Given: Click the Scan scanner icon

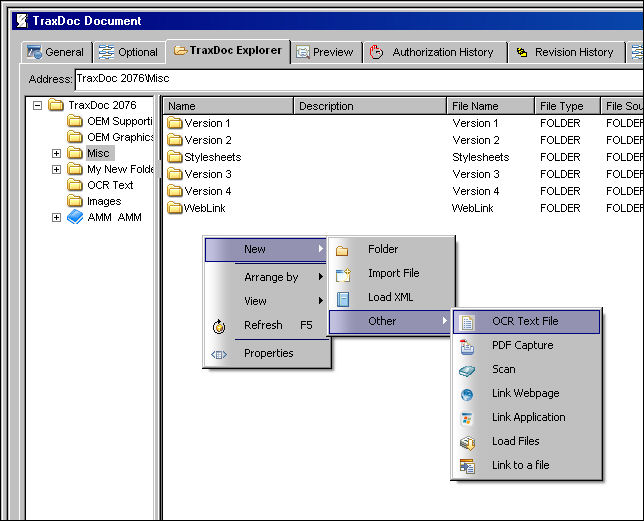Looking at the screenshot, I should click(x=467, y=371).
